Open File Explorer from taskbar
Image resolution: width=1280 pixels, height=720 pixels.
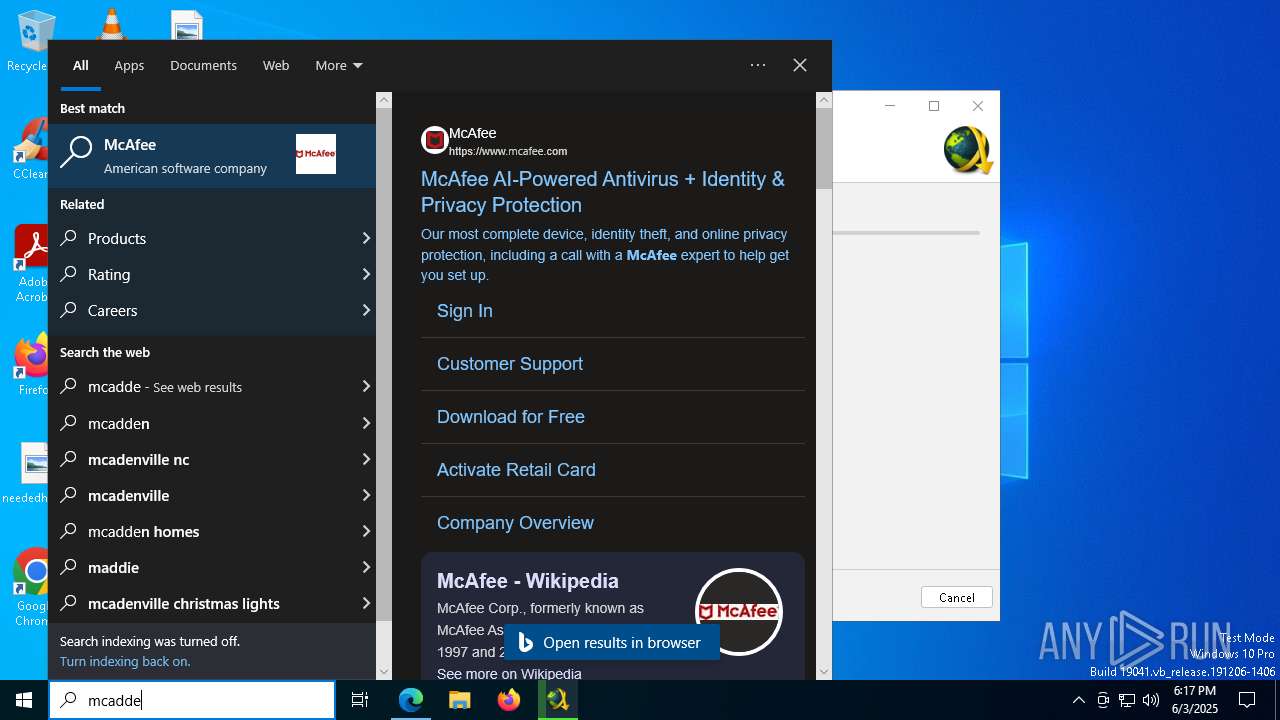pos(459,700)
